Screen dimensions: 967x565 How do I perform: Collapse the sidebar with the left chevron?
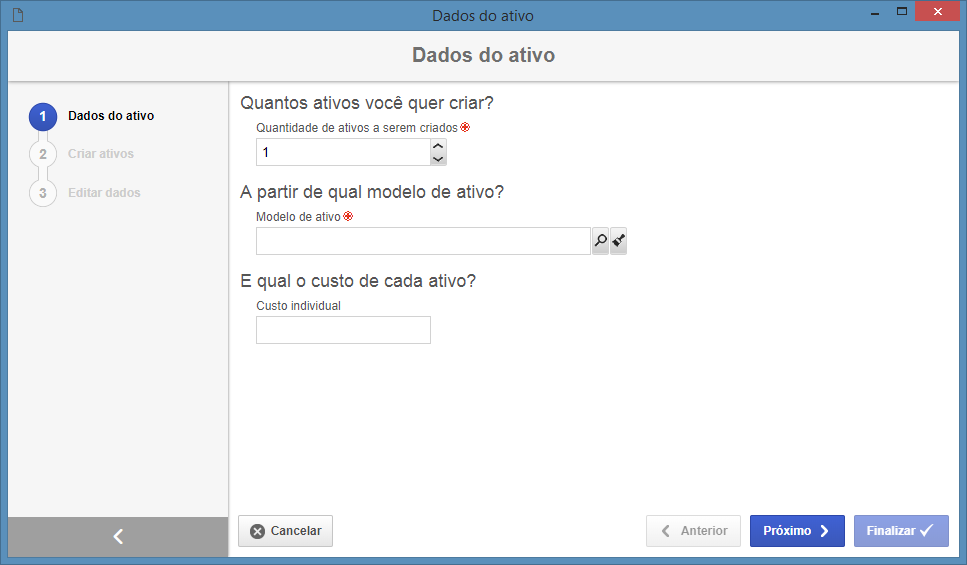[x=118, y=537]
